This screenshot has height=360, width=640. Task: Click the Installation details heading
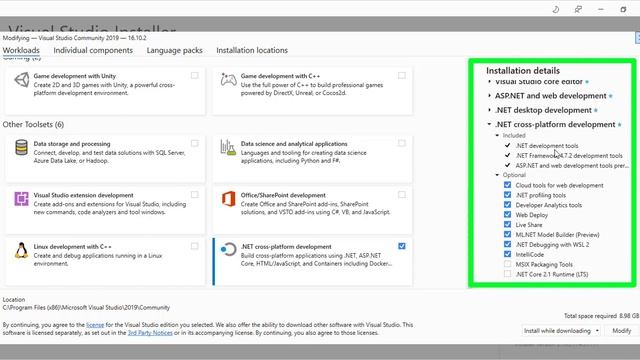click(523, 71)
